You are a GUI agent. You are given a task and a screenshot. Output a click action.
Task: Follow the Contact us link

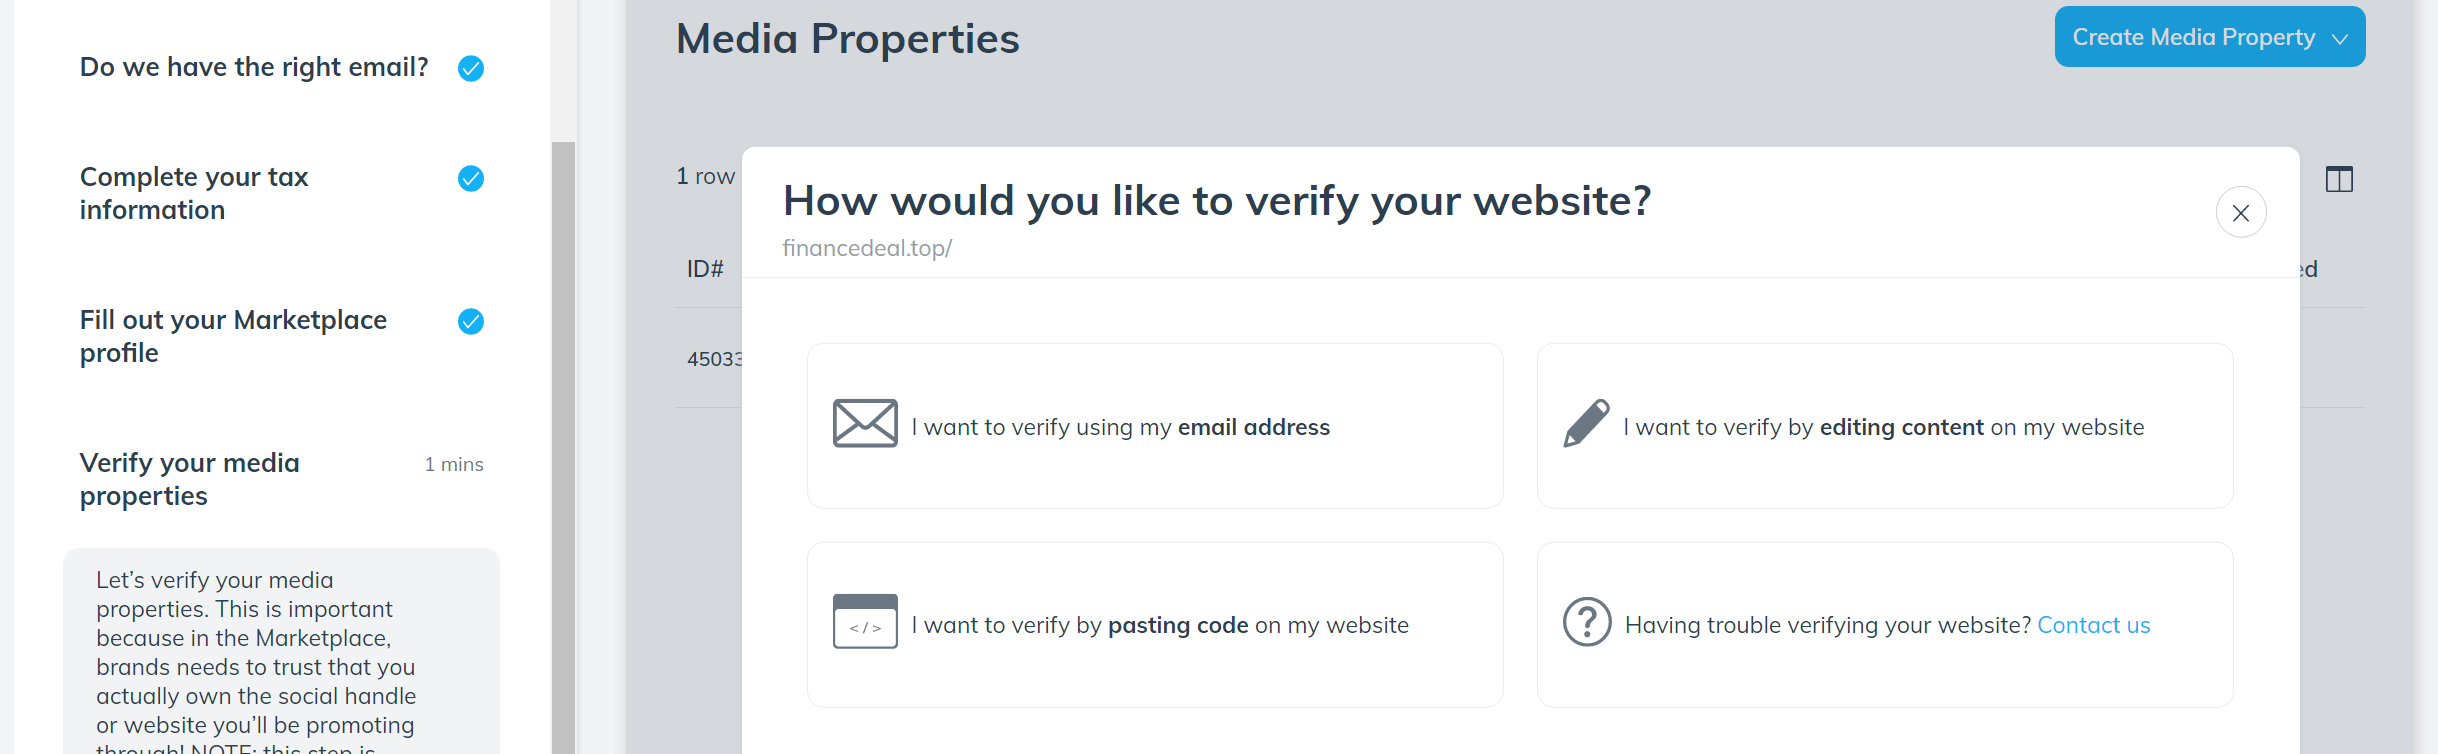(x=2093, y=625)
